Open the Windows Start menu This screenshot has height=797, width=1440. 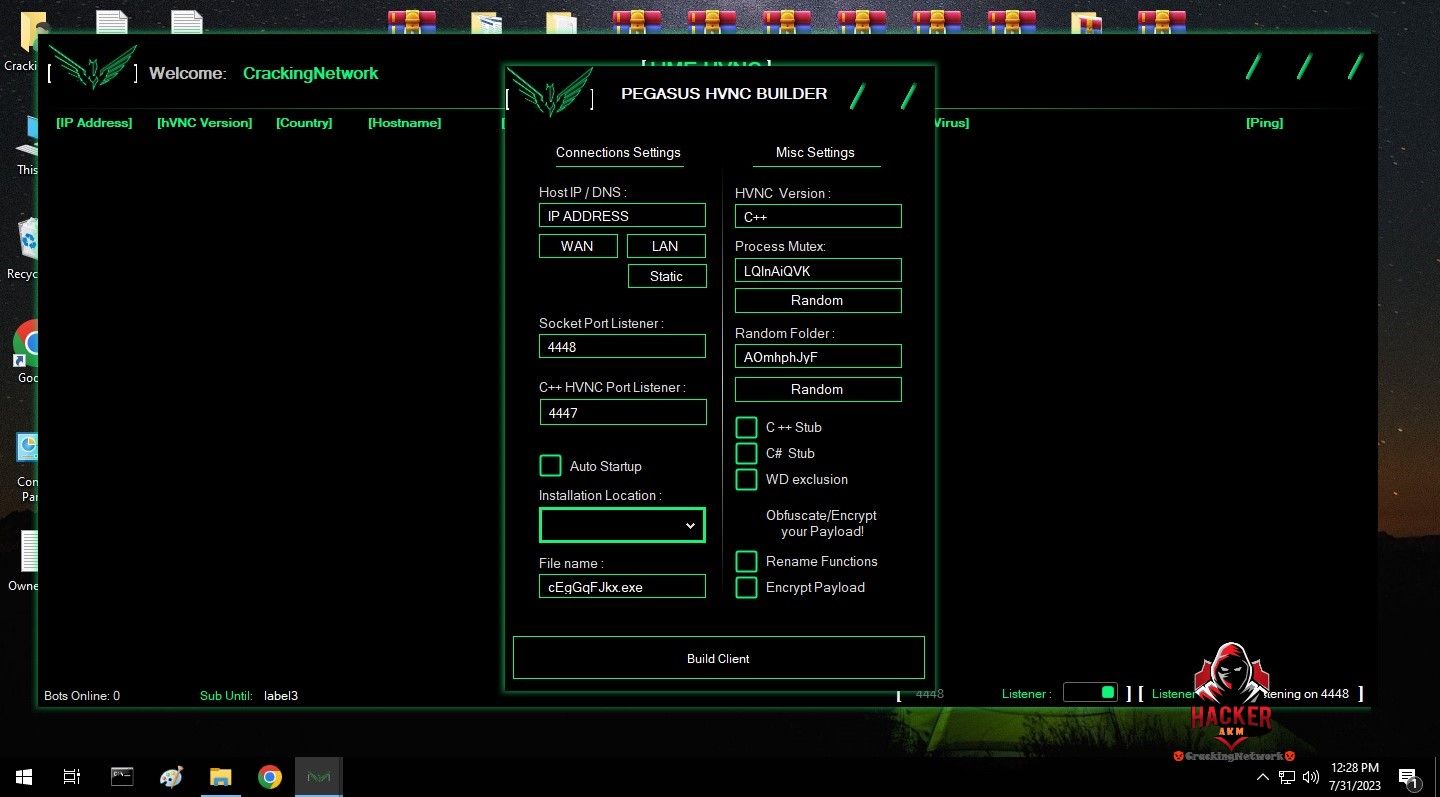coord(23,777)
